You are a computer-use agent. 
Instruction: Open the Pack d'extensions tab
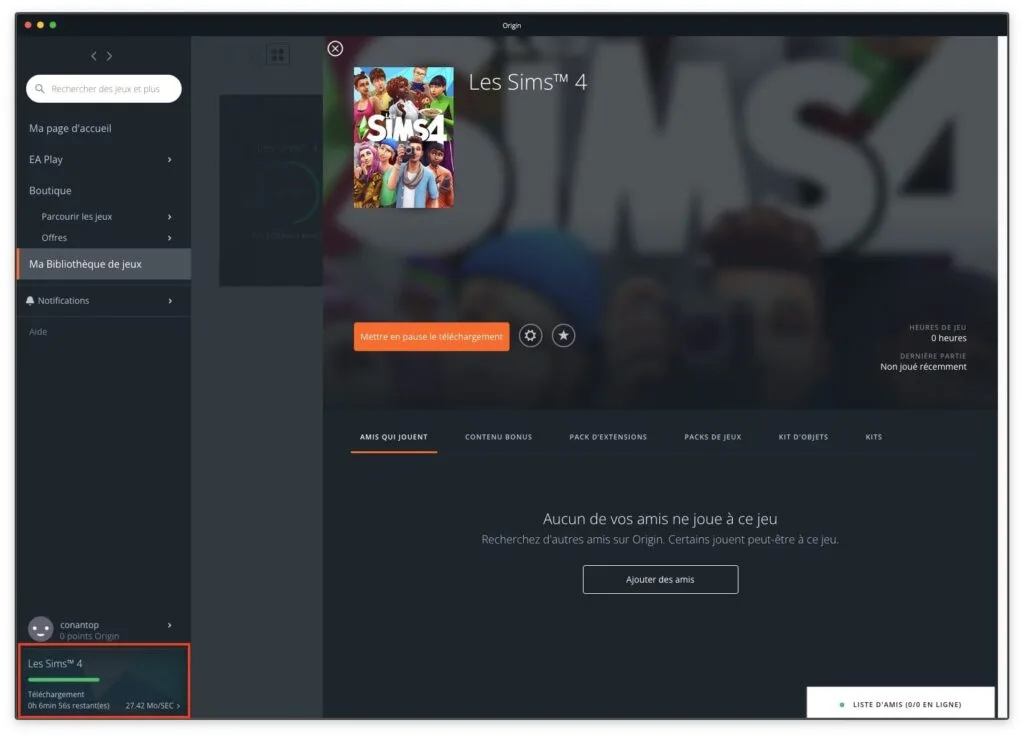[608, 437]
